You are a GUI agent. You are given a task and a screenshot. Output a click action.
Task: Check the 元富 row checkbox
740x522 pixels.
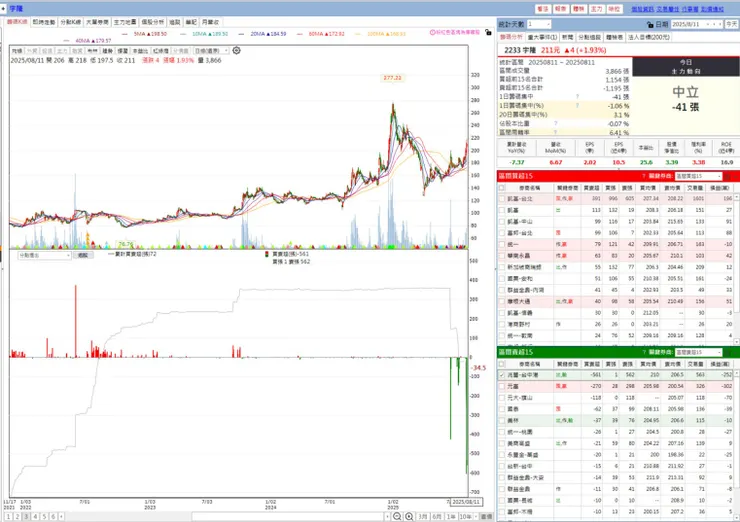(x=502, y=386)
